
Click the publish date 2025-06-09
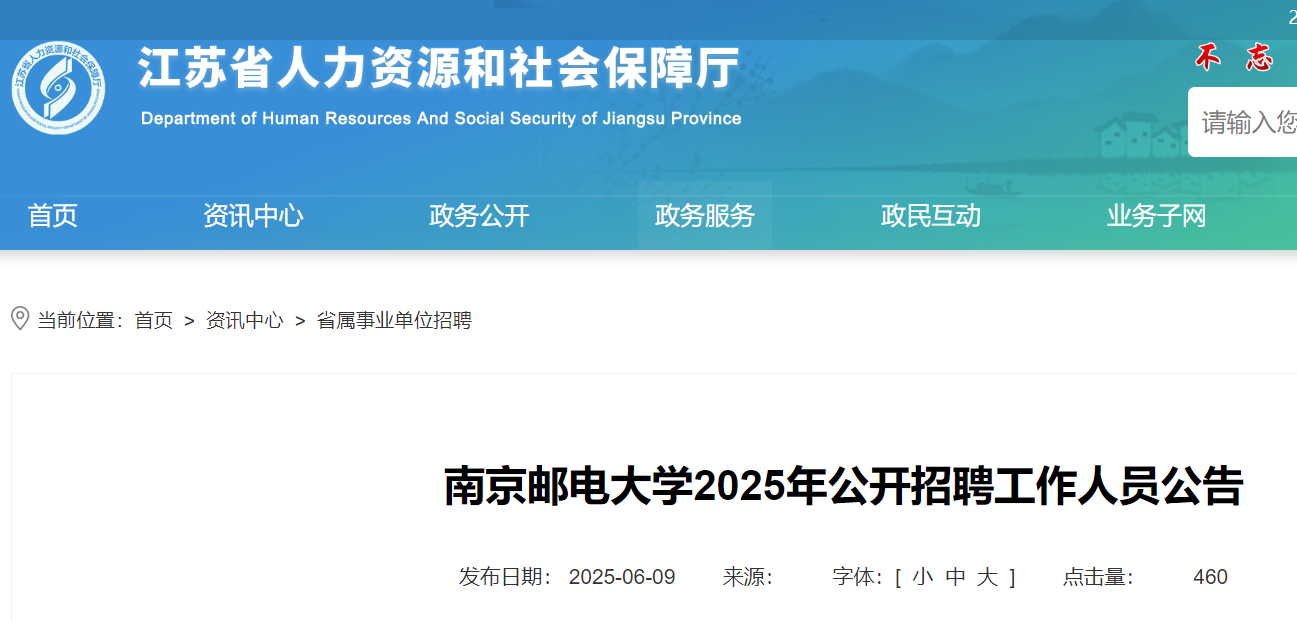[x=622, y=577]
